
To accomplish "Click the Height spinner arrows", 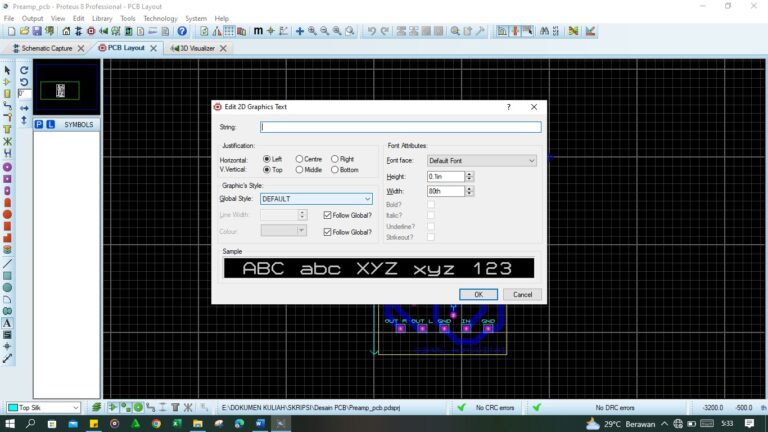I will (x=470, y=177).
